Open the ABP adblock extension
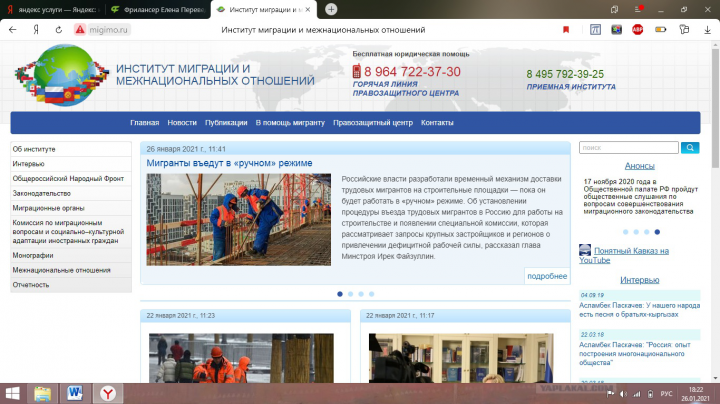 [637, 30]
